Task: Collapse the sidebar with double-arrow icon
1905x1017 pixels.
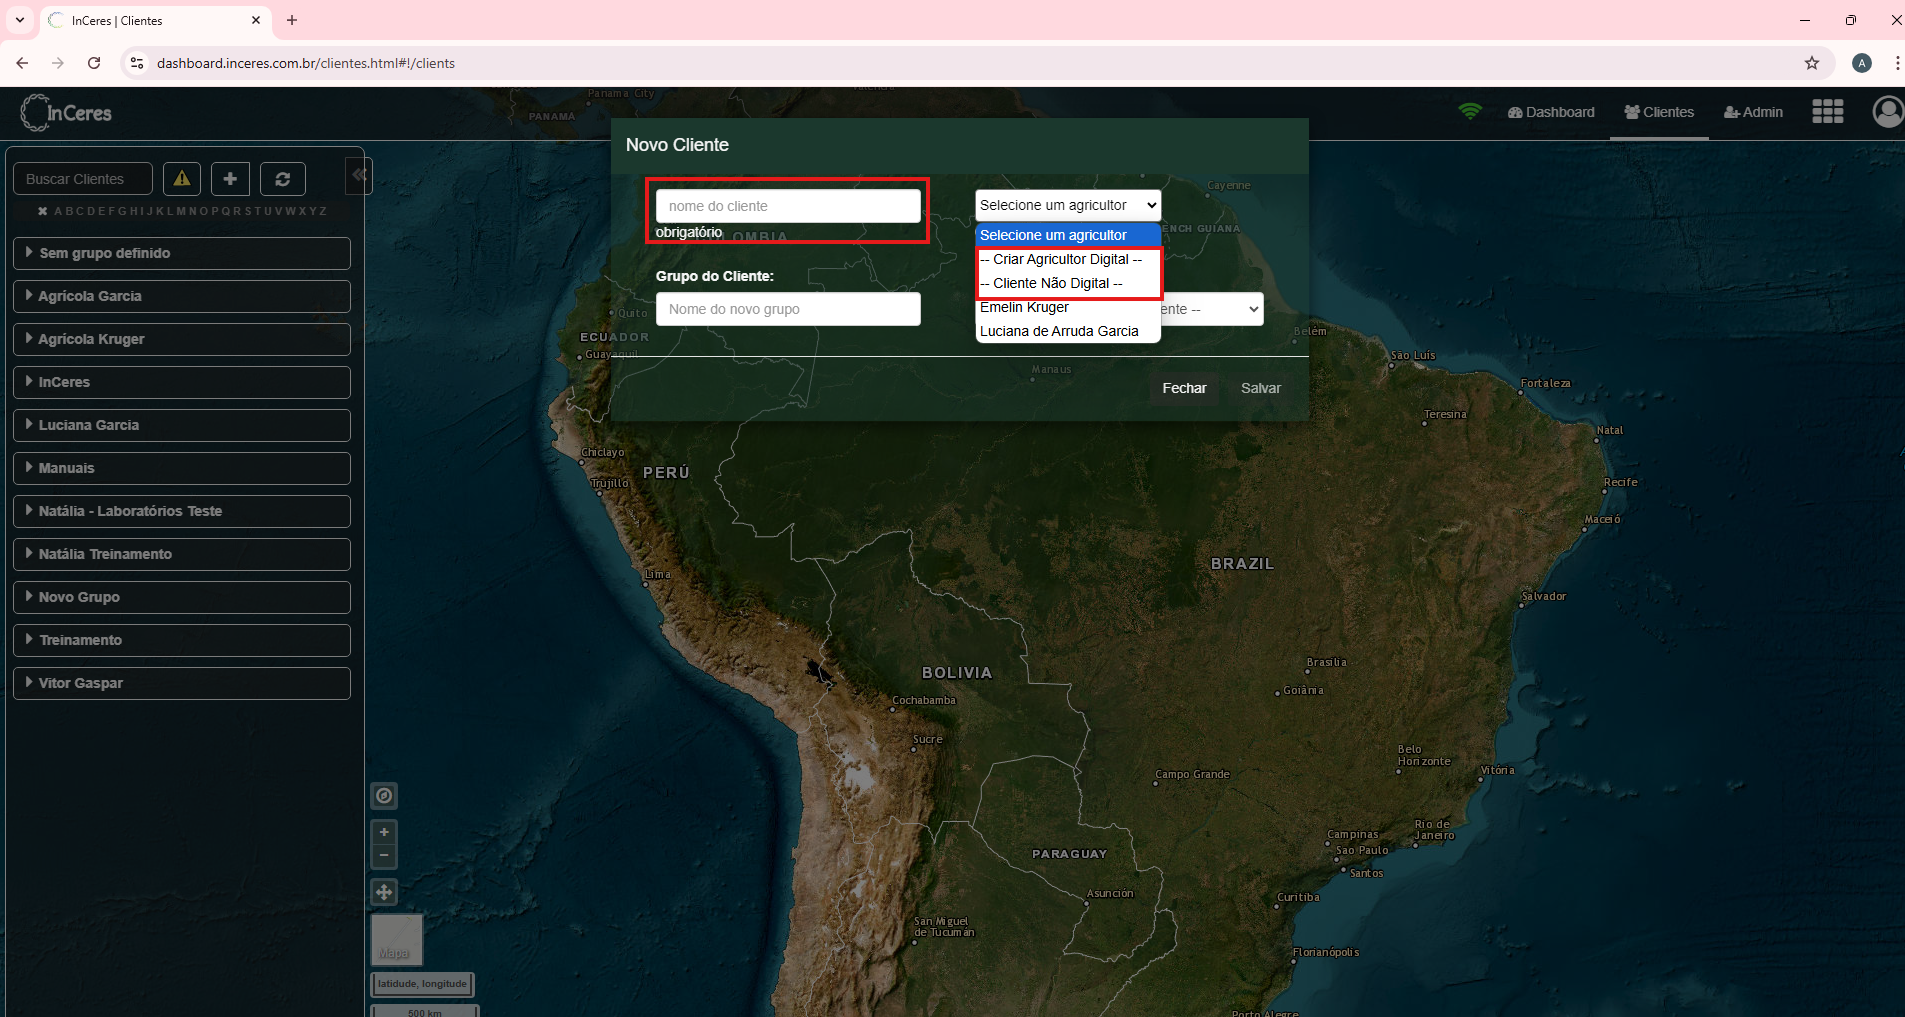Action: pyautogui.click(x=359, y=175)
